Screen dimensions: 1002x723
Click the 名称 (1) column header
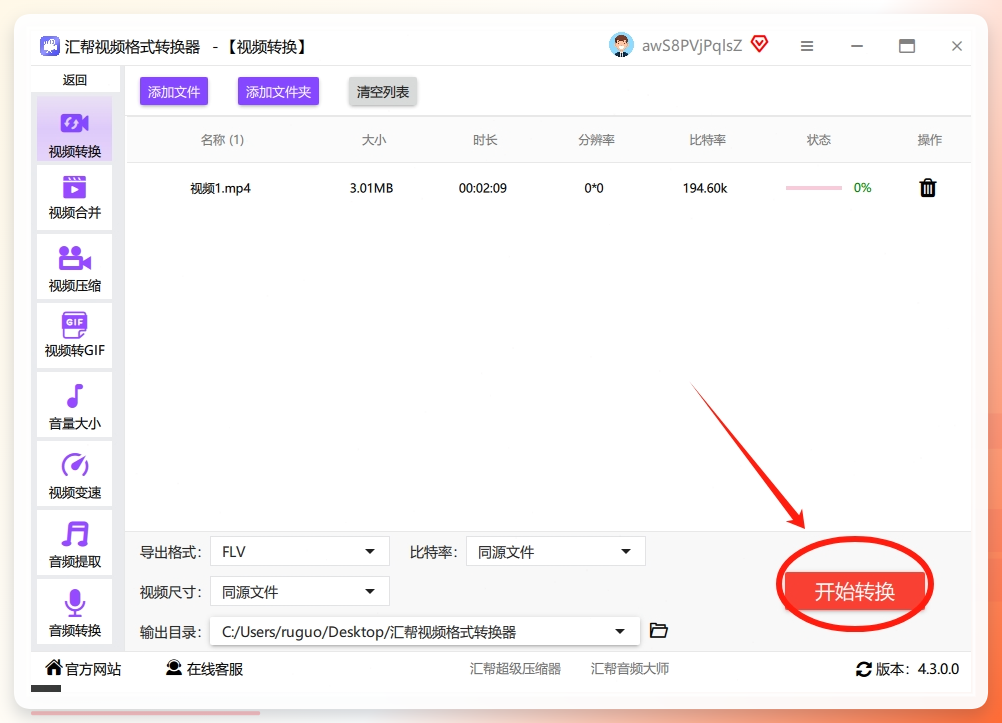coord(222,140)
